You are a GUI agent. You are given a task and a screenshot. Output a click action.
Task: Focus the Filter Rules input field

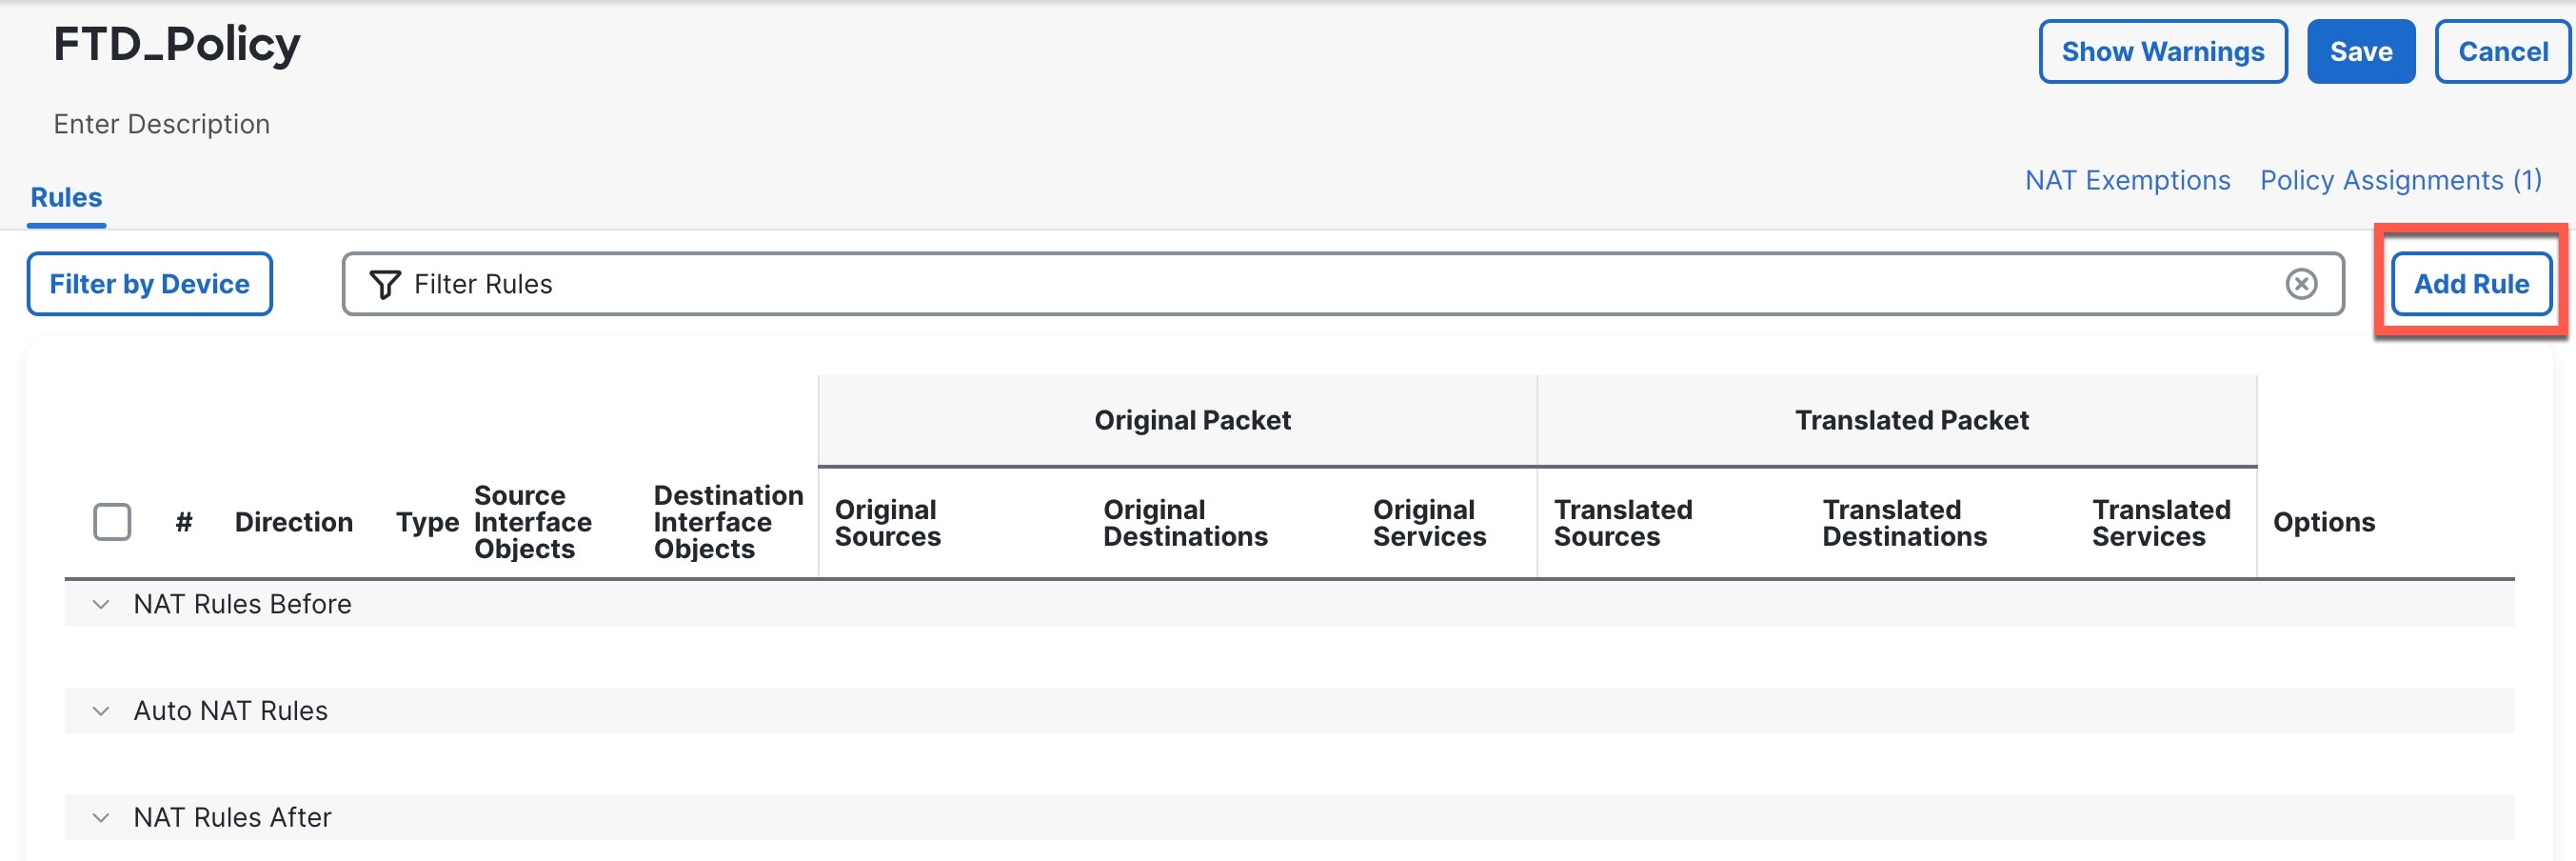click(x=1300, y=284)
